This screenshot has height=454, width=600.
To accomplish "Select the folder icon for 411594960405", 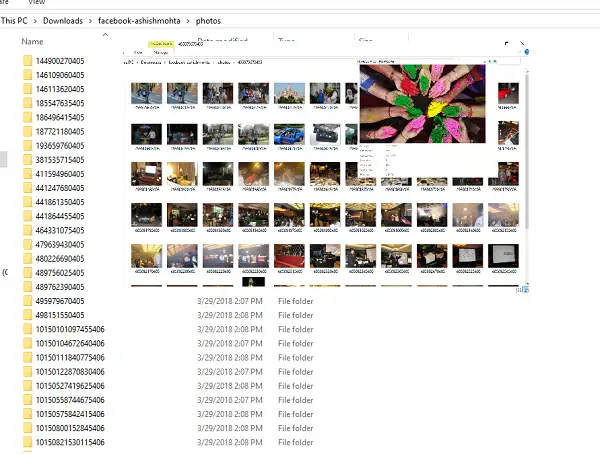I will [x=28, y=174].
